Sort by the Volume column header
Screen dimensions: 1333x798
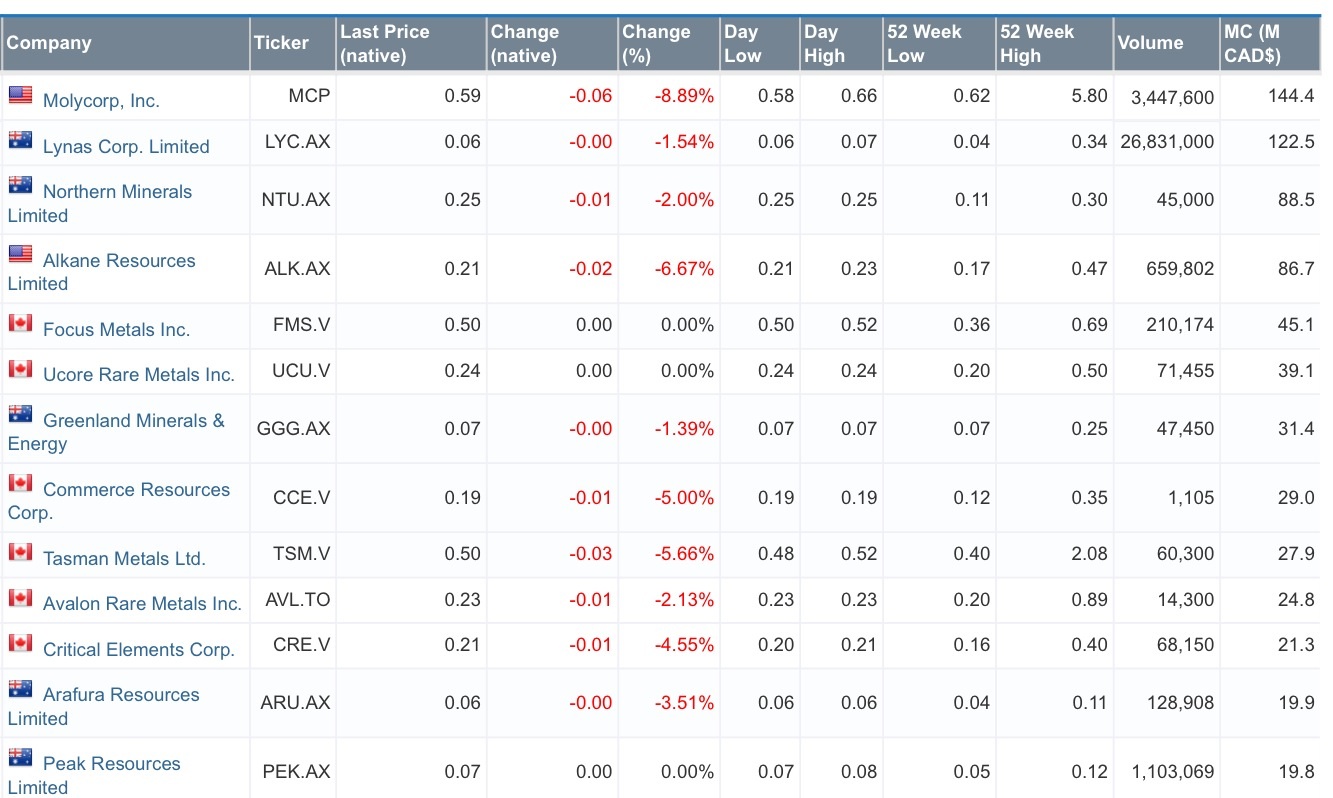pos(1150,43)
